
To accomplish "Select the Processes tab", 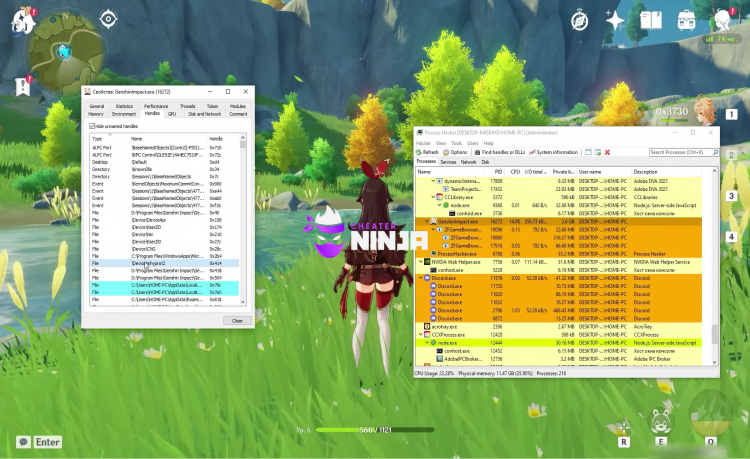I will coord(426,162).
